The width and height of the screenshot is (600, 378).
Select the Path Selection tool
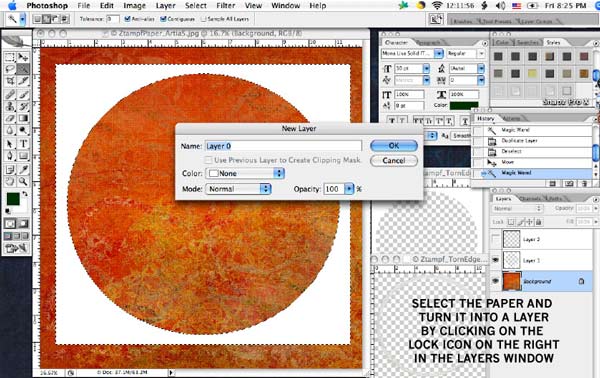10,144
